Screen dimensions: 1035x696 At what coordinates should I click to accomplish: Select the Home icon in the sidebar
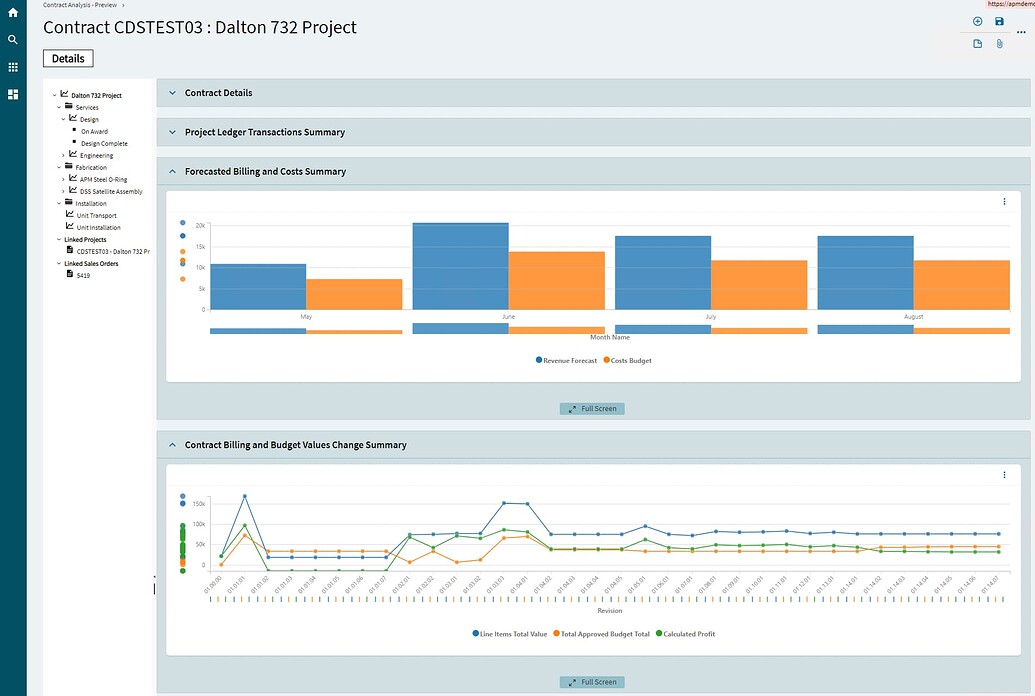[12, 12]
